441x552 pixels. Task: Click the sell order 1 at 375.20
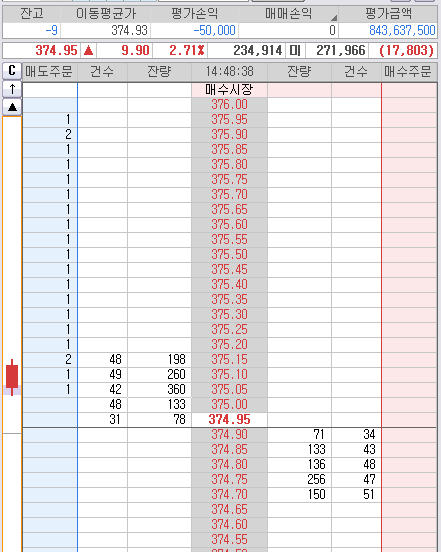point(68,344)
